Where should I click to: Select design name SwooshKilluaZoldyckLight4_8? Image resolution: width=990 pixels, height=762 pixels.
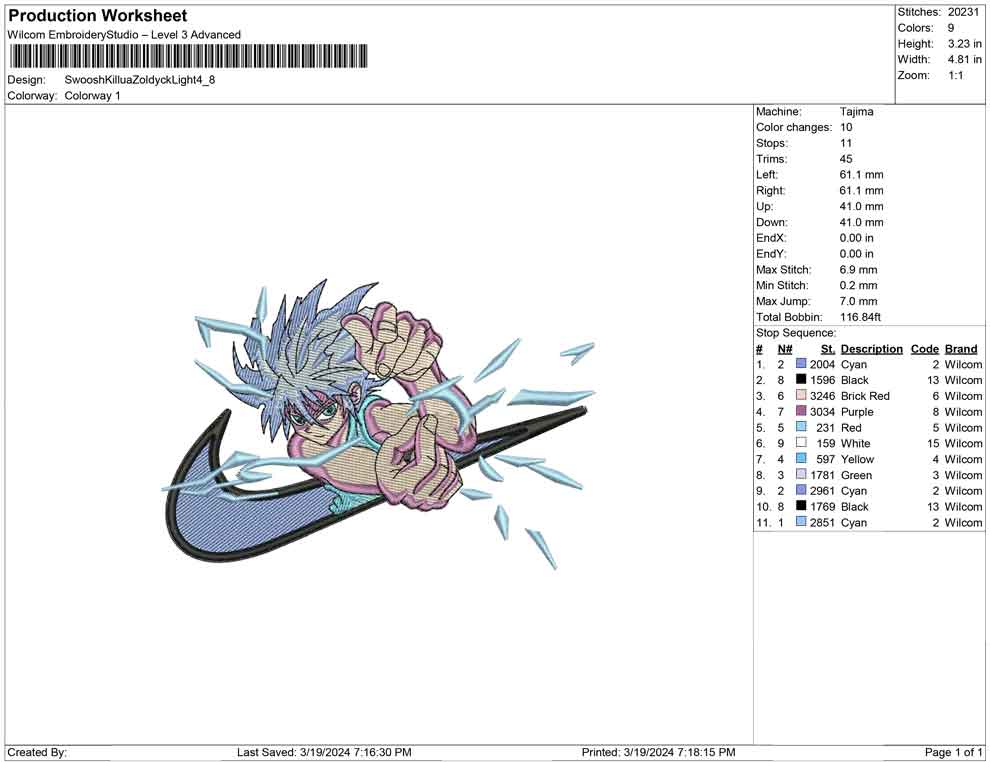coord(140,80)
